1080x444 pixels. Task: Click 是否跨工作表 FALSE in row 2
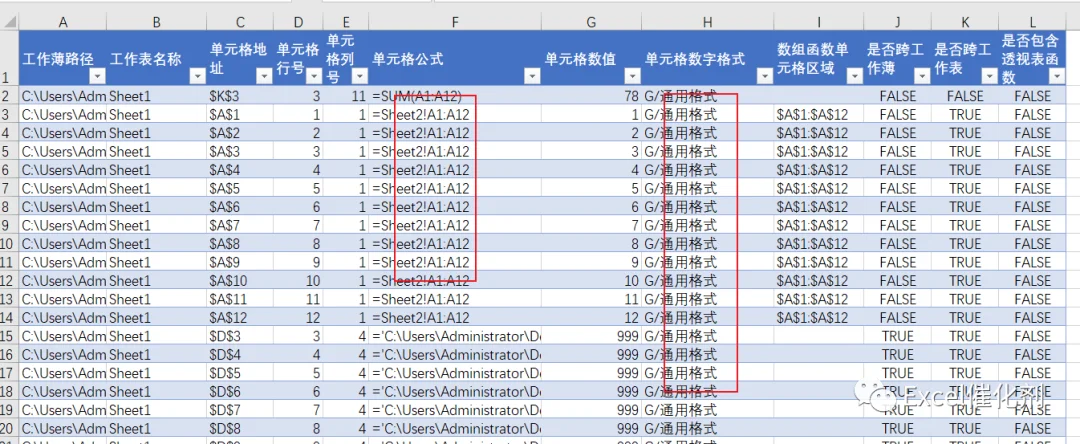964,96
